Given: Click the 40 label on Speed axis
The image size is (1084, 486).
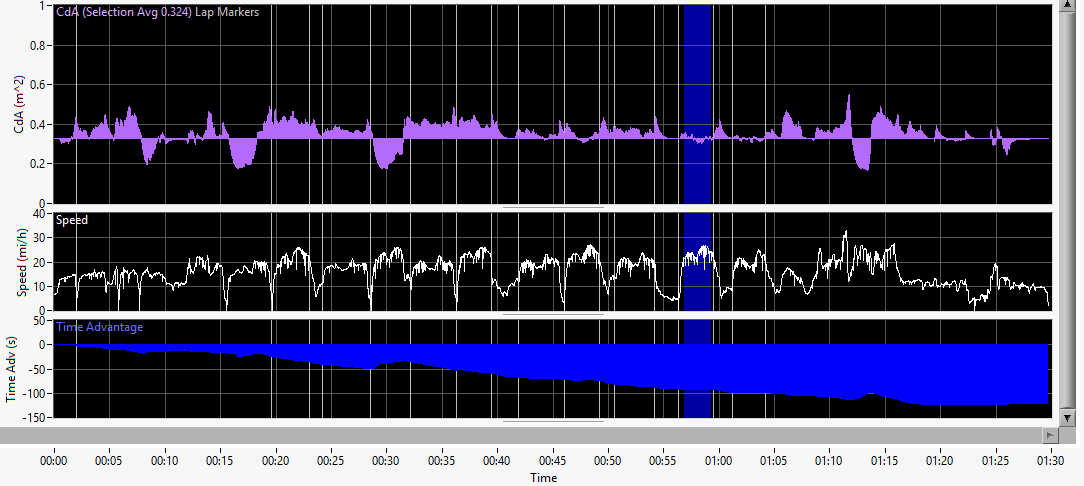Looking at the screenshot, I should tap(39, 214).
